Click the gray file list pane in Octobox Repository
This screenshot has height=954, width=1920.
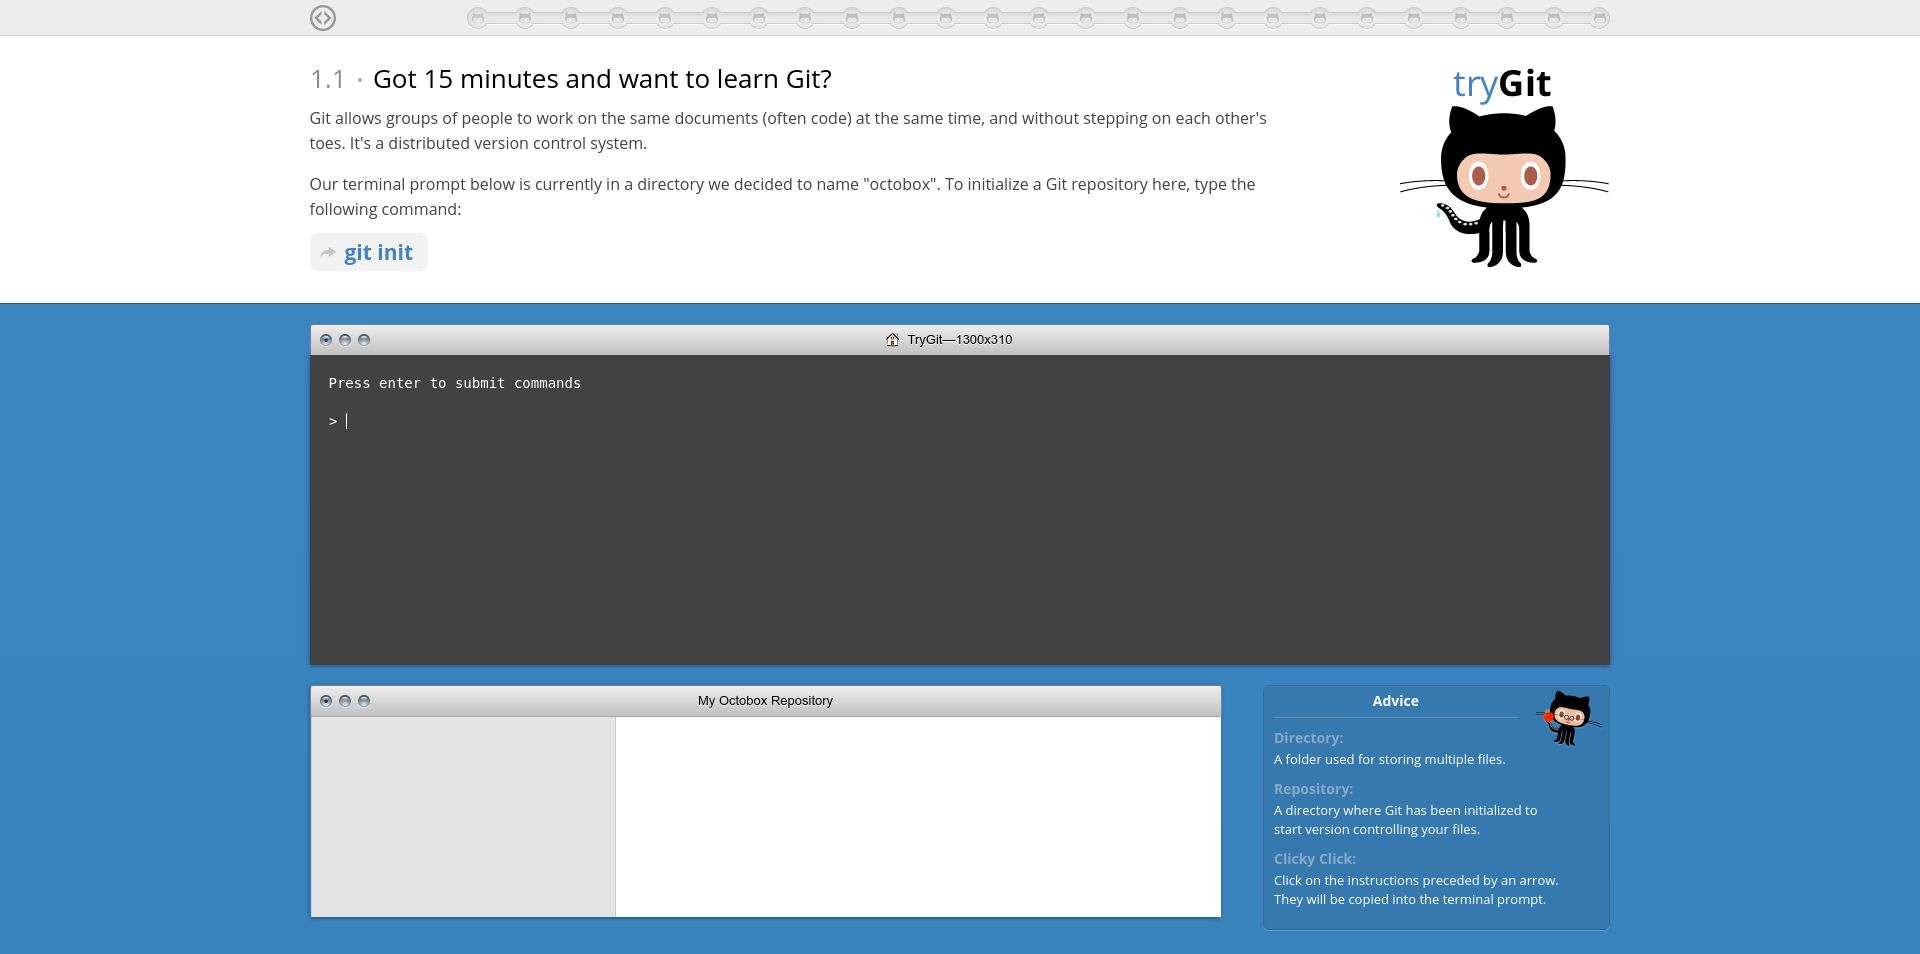(463, 817)
